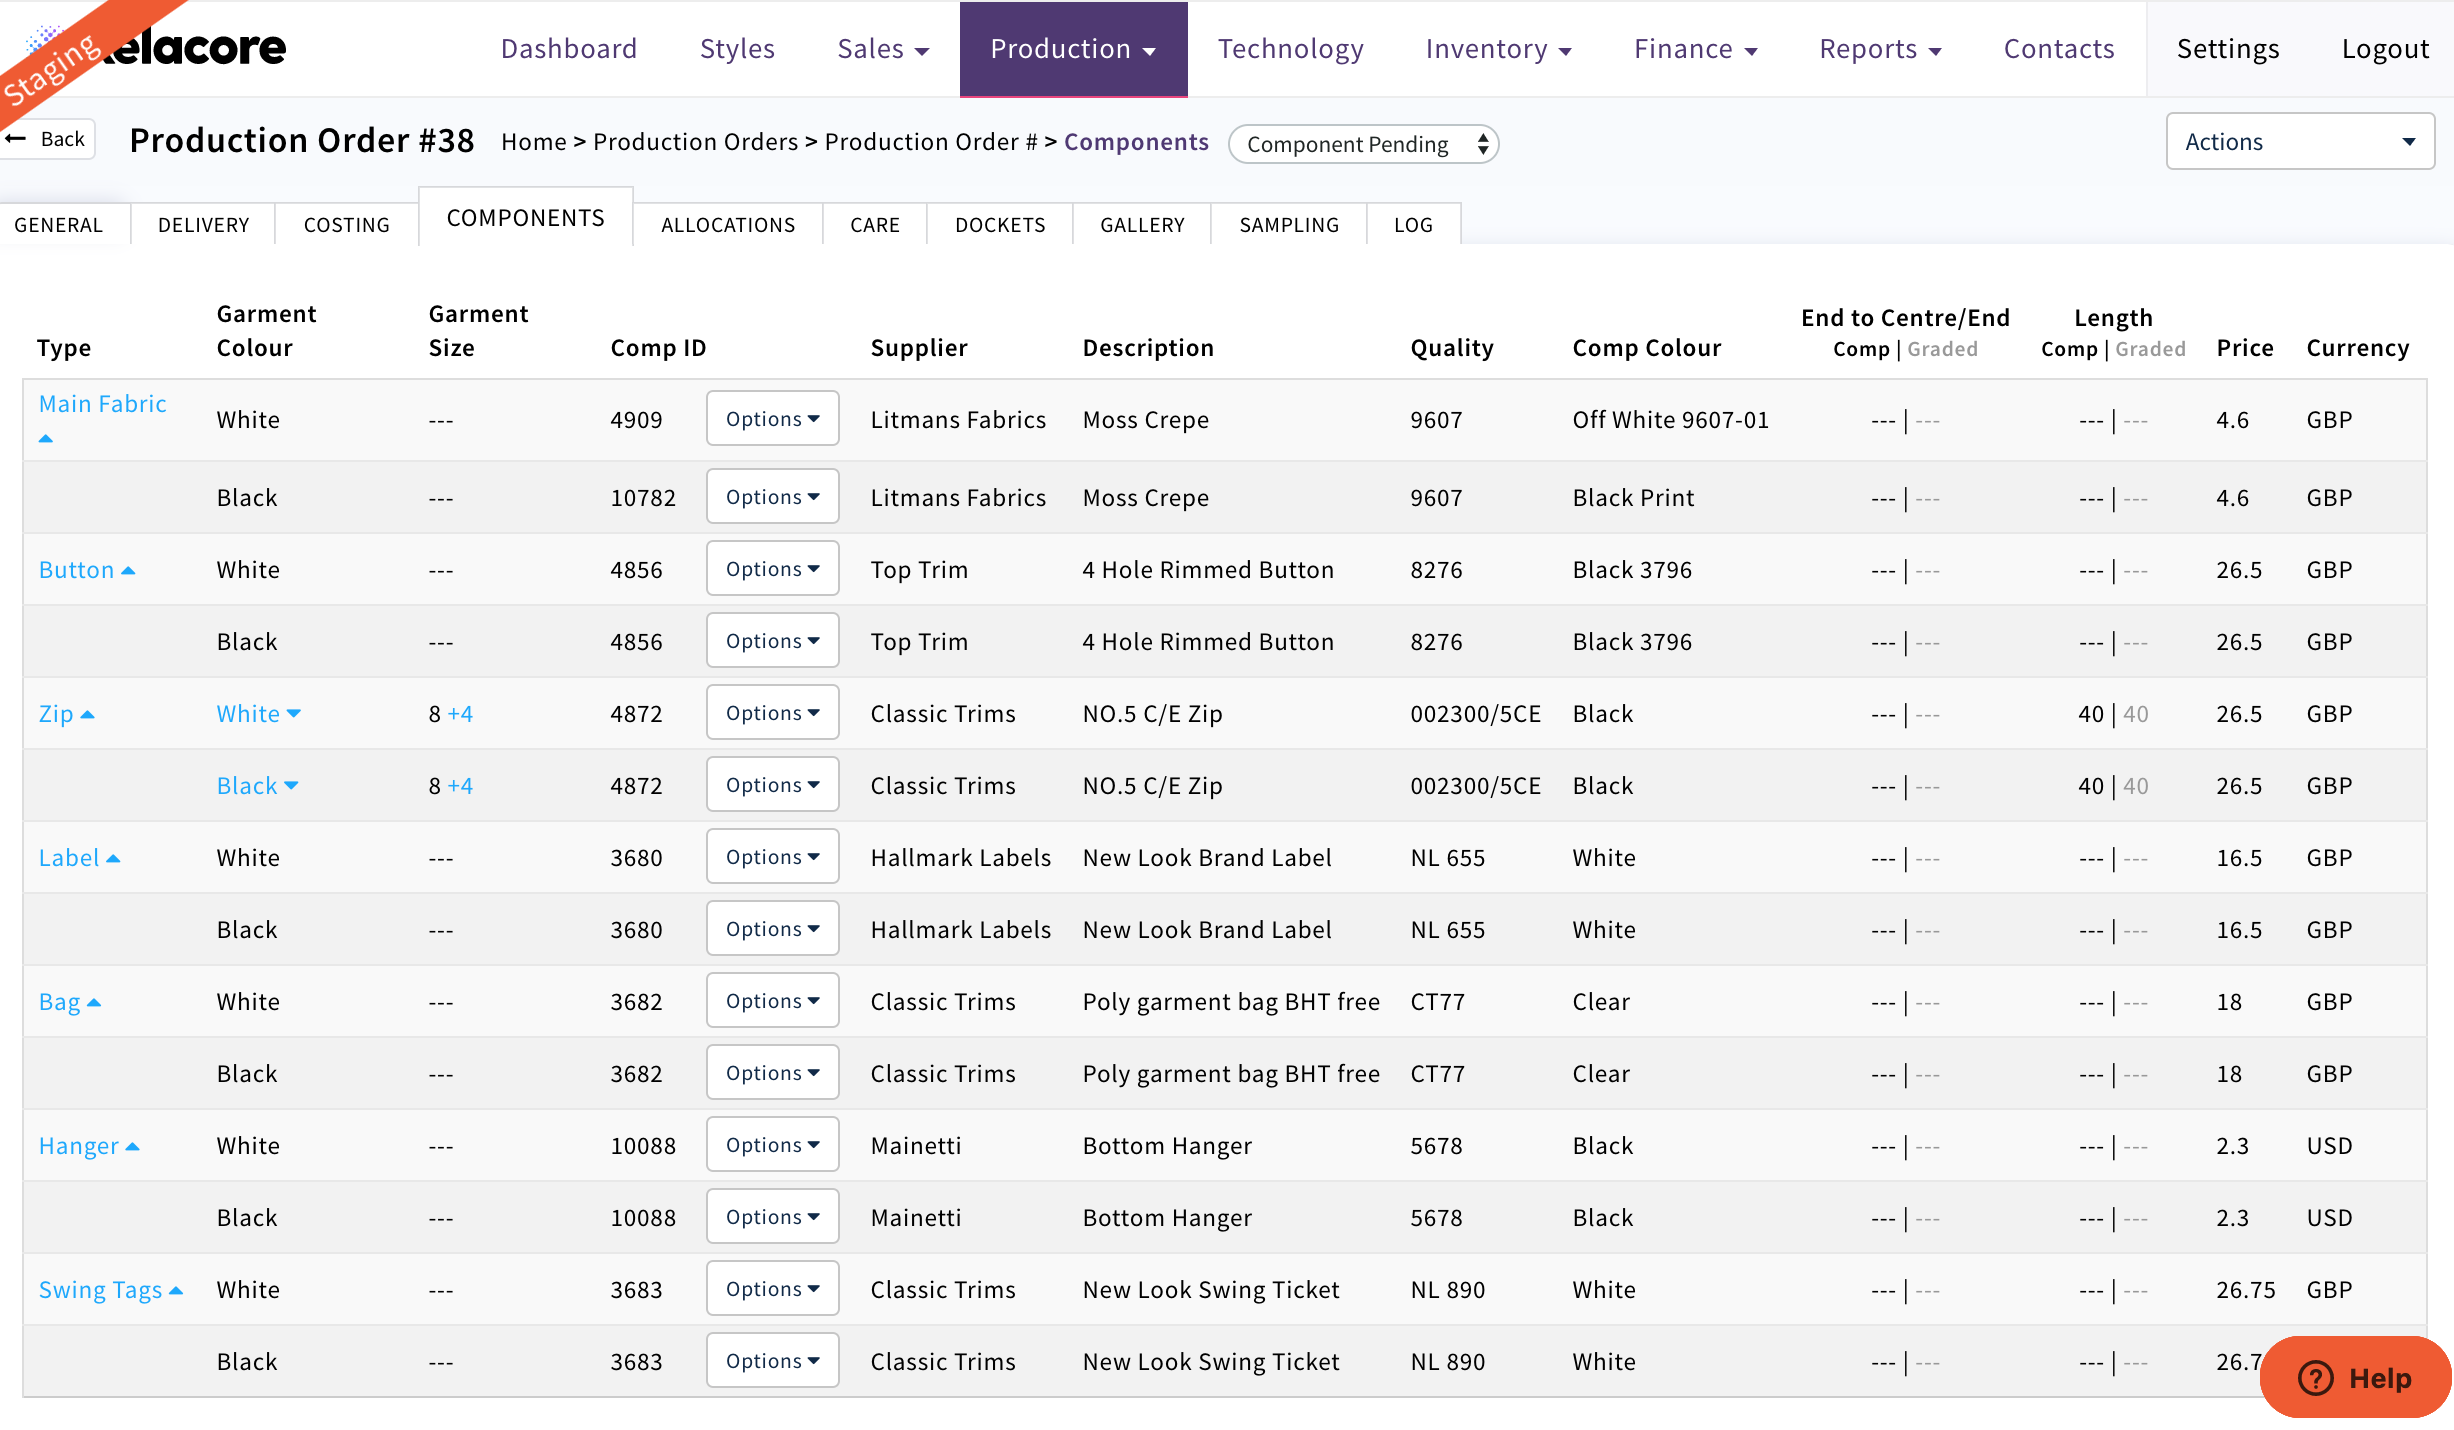Click Production Orders breadcrumb link
2454x1430 pixels.
pyautogui.click(x=695, y=142)
